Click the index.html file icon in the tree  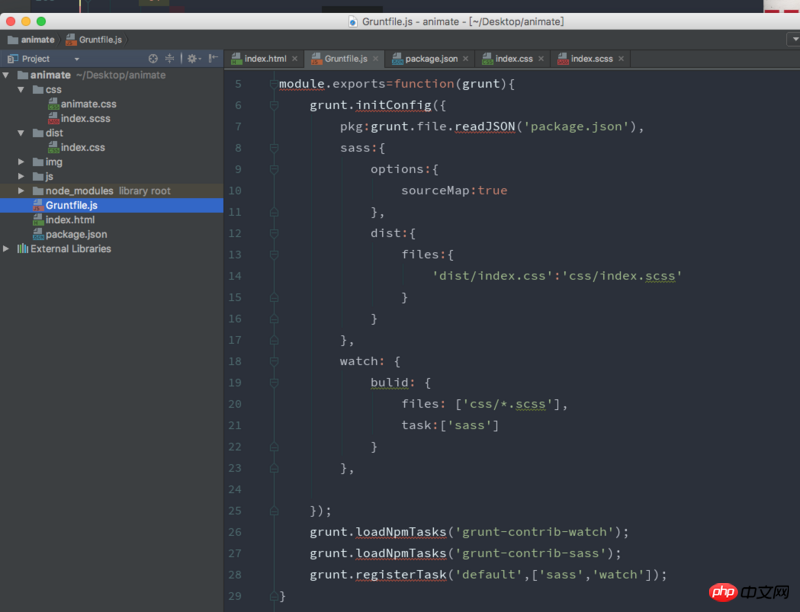(x=38, y=220)
